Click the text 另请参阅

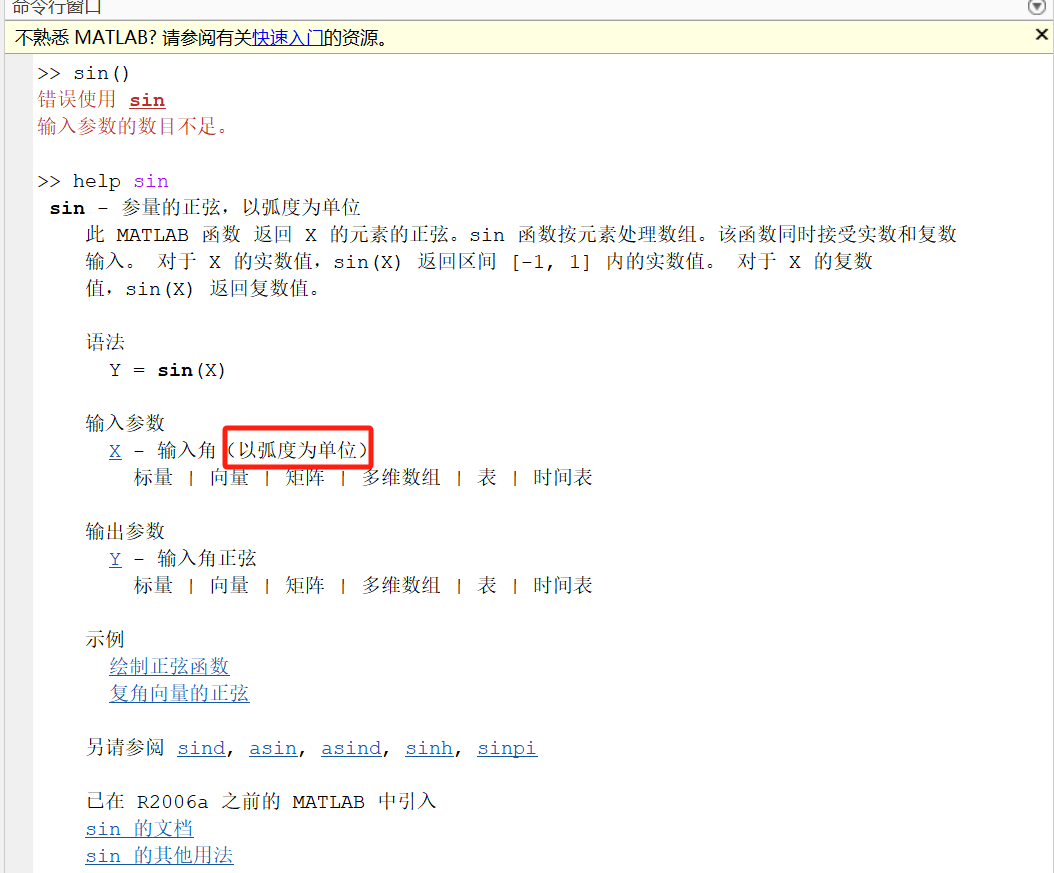coord(125,747)
